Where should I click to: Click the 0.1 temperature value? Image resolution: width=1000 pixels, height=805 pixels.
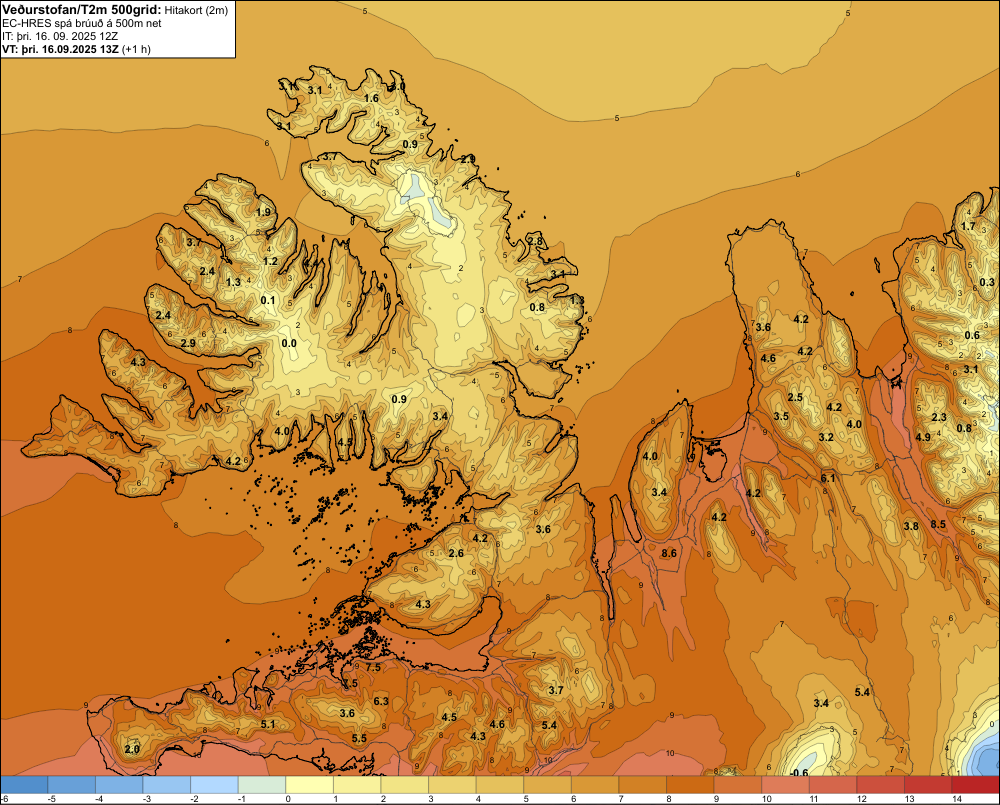(x=268, y=300)
